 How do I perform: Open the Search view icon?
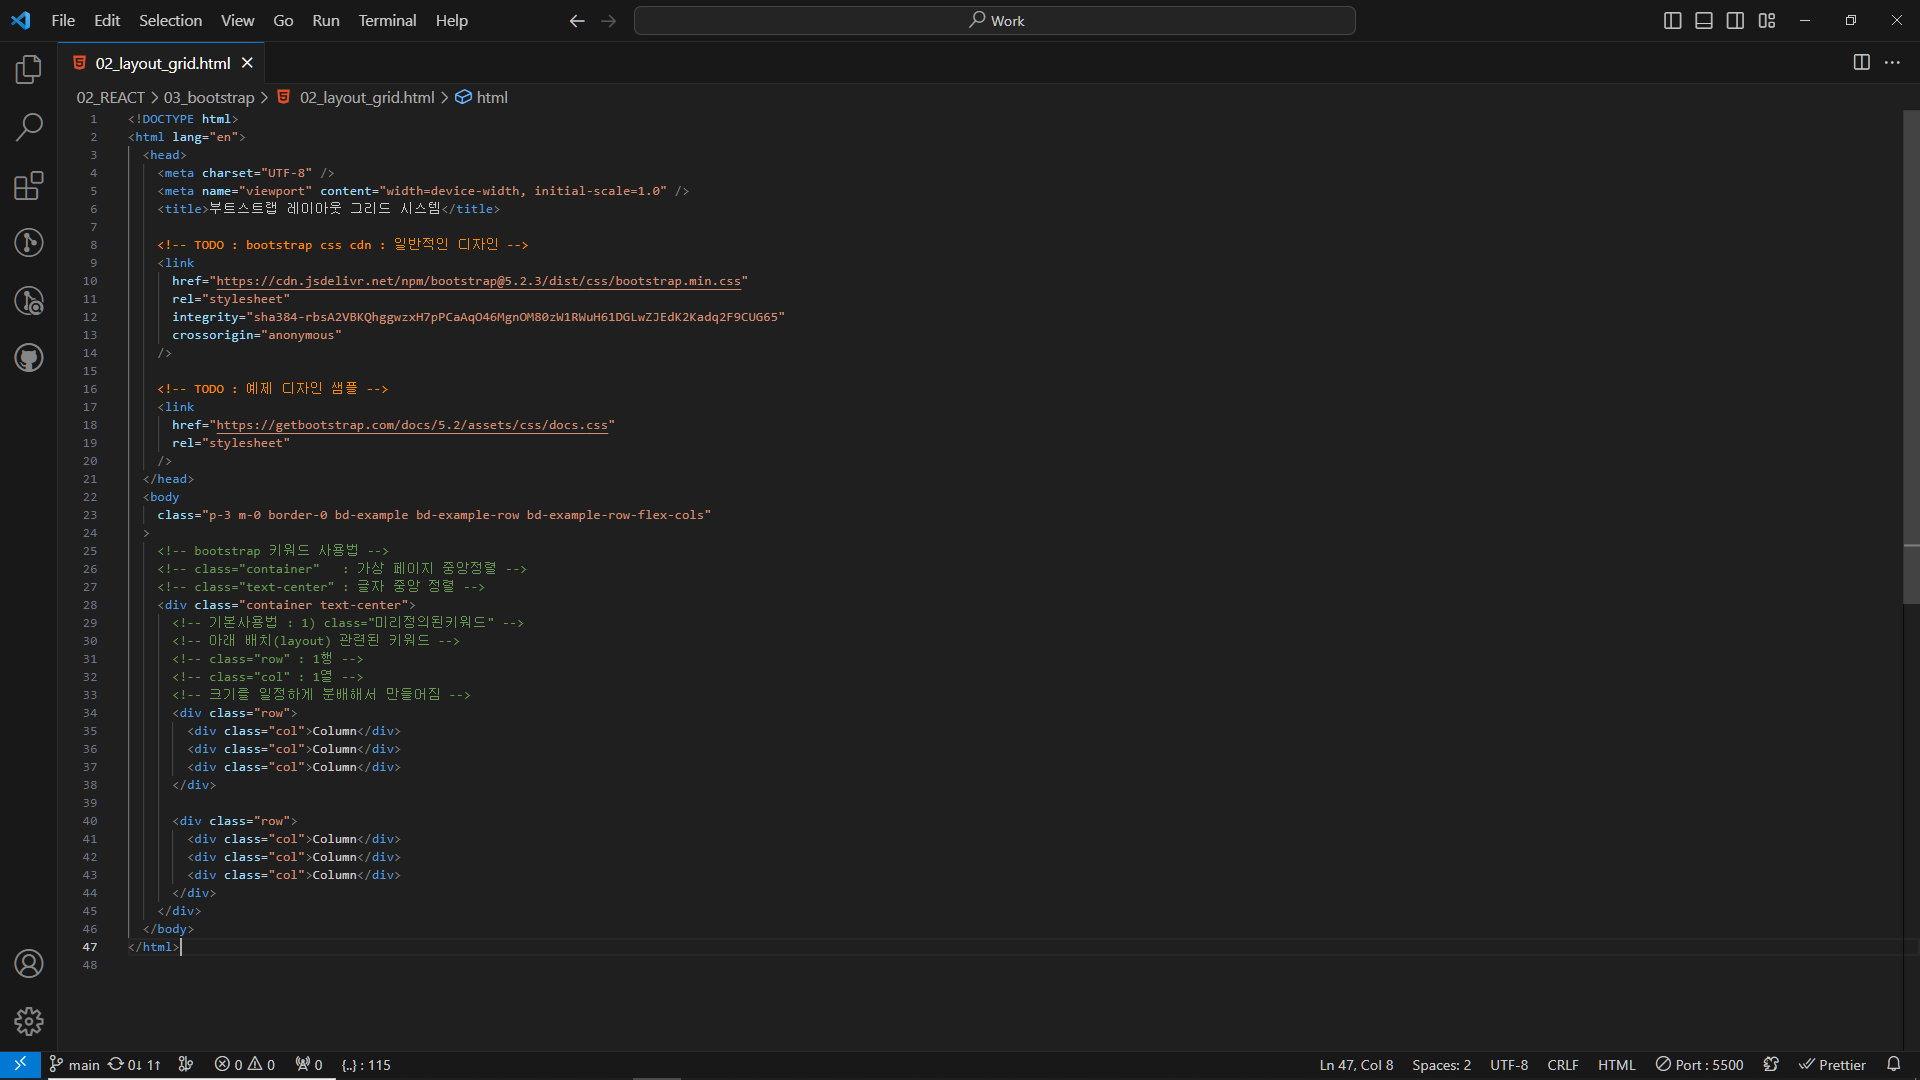29,127
